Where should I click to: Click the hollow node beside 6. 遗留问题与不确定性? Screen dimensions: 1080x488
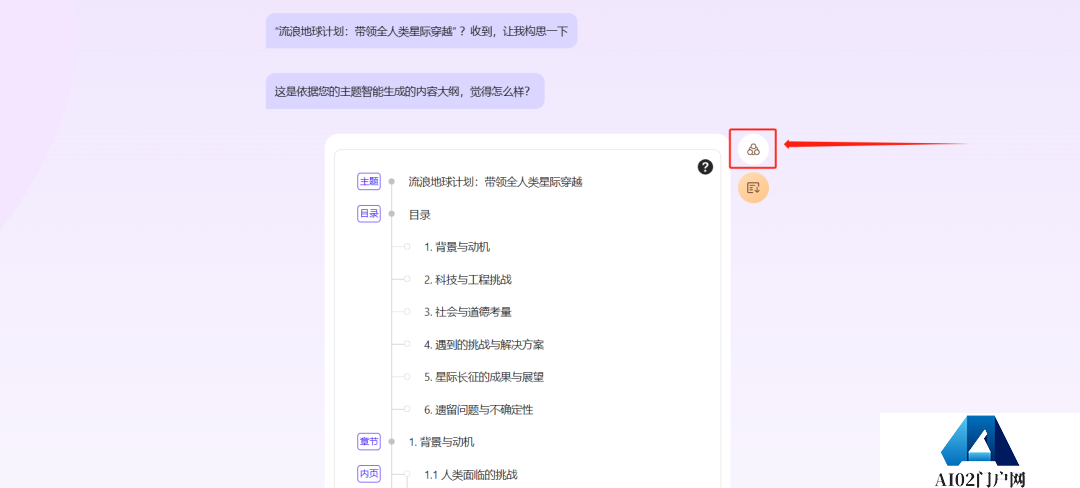(x=407, y=409)
